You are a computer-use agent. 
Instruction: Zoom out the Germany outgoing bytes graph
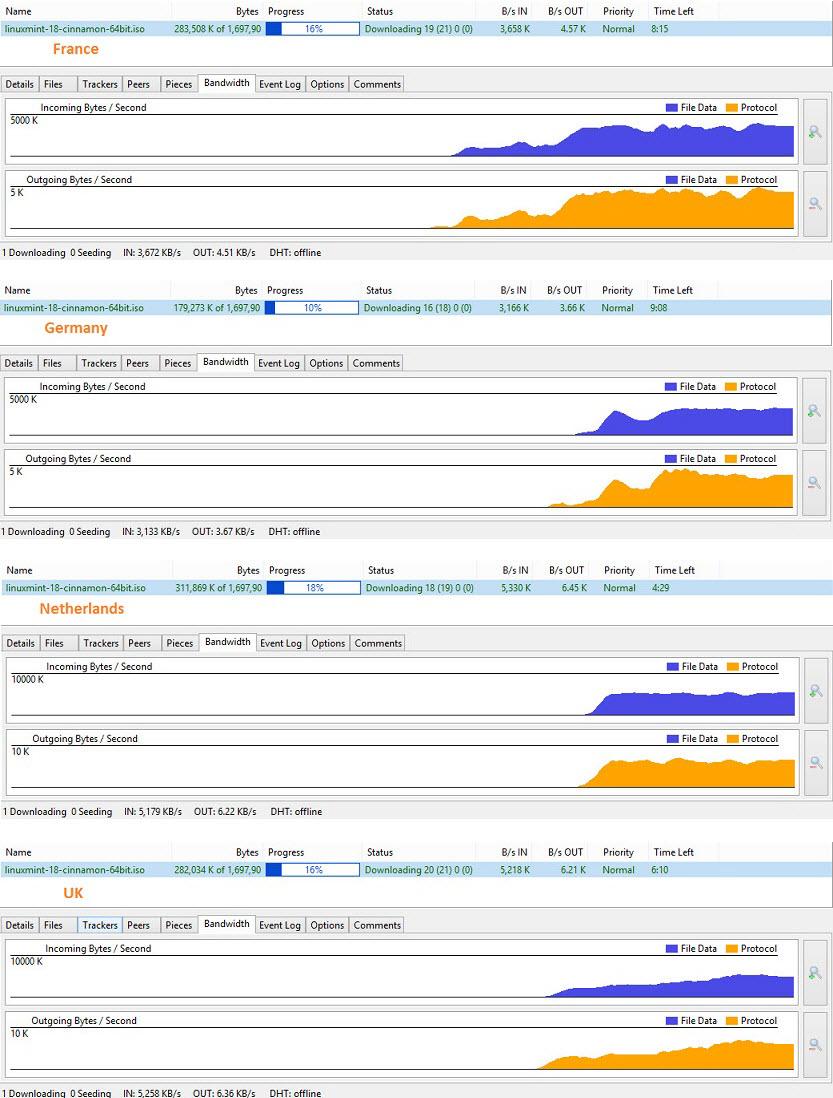click(x=814, y=483)
